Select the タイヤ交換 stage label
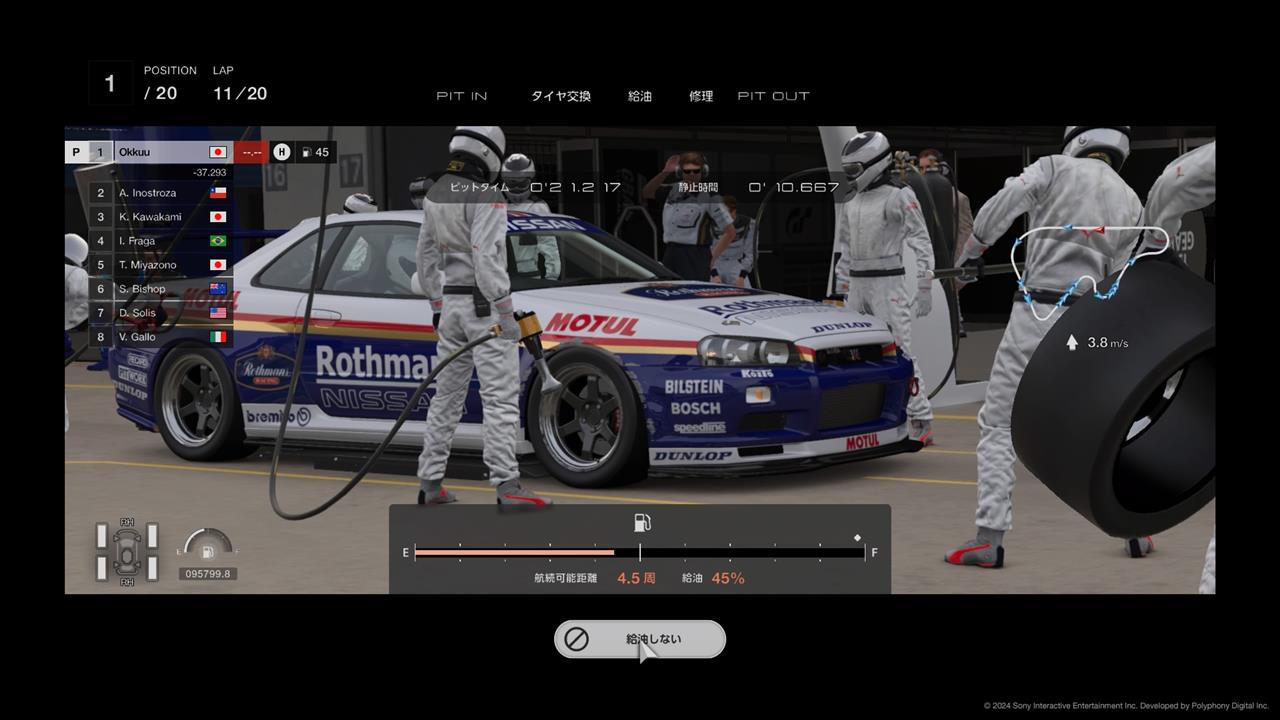This screenshot has height=720, width=1280. click(x=561, y=96)
